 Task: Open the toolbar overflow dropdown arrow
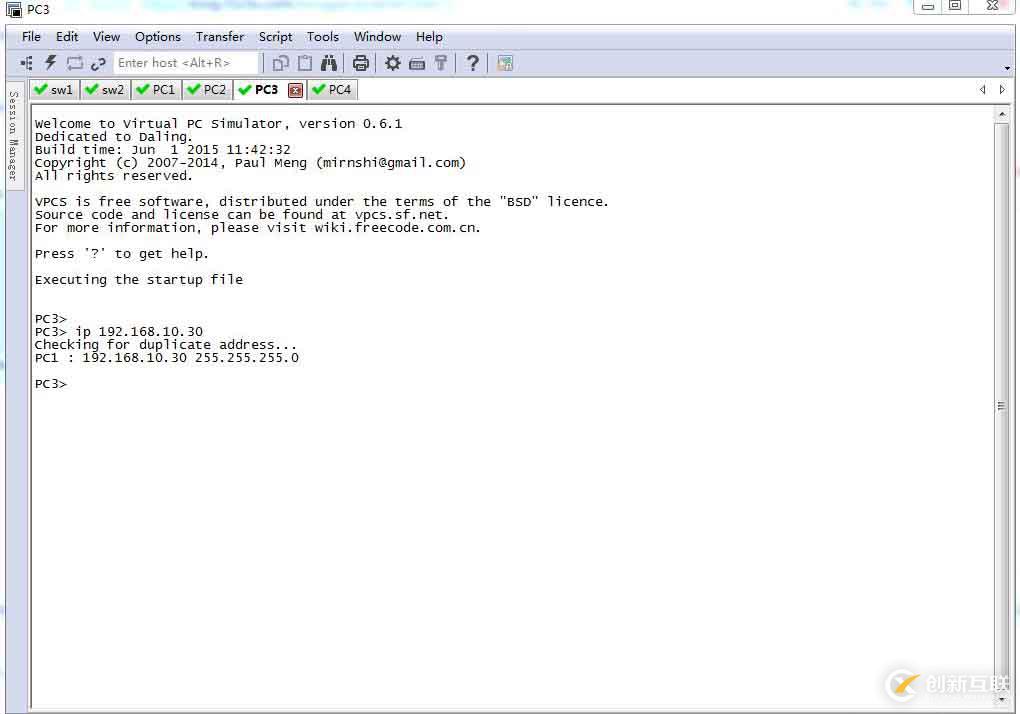pyautogui.click(x=1007, y=68)
